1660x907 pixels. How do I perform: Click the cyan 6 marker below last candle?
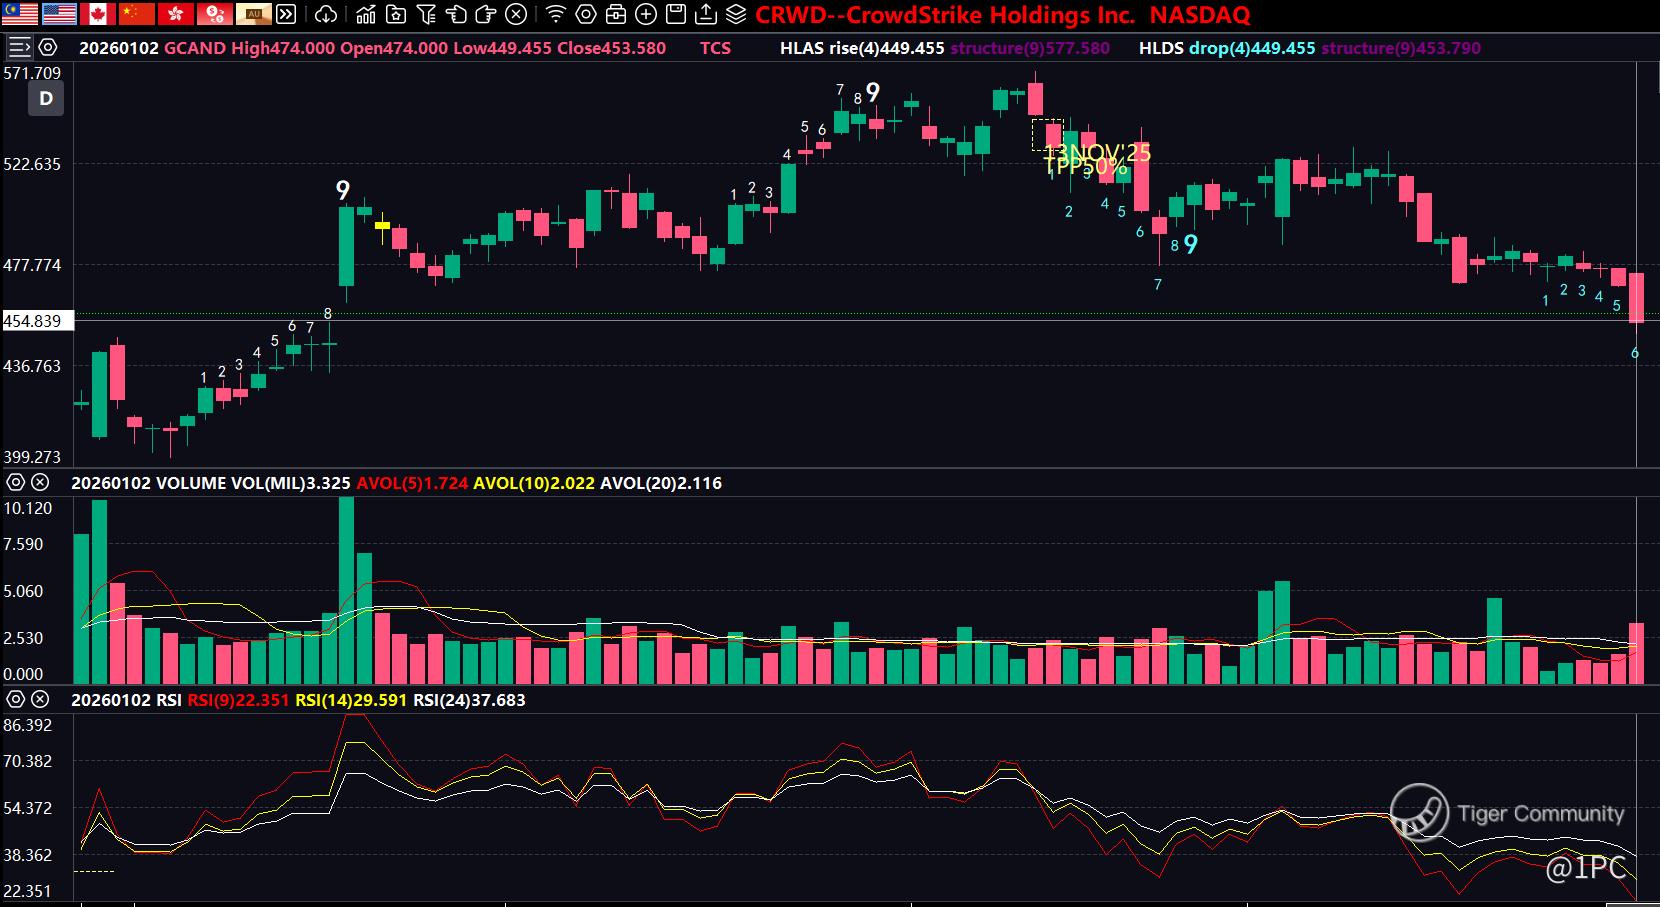coord(1635,353)
